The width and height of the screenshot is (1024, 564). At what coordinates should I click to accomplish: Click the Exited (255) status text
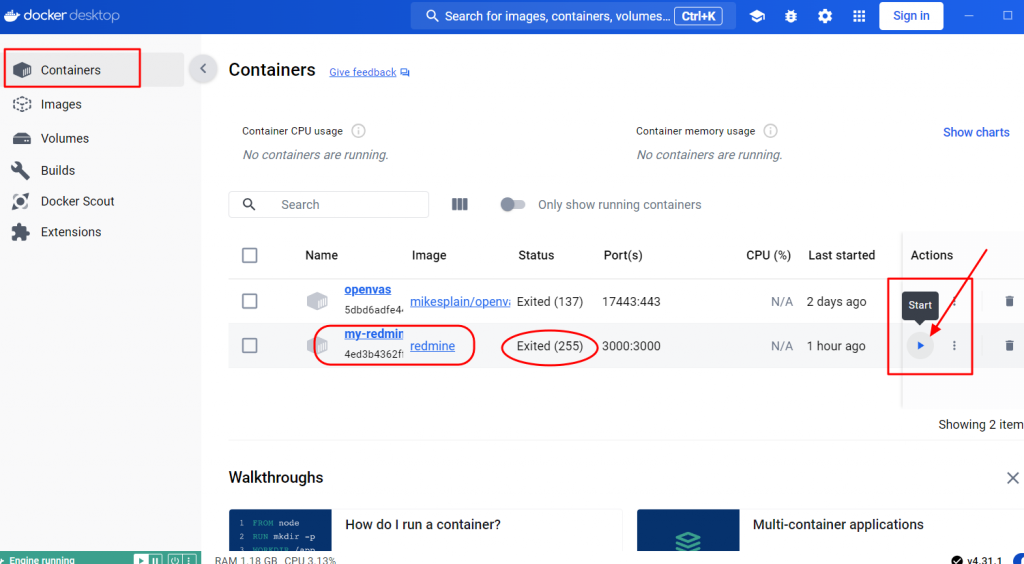pyautogui.click(x=550, y=346)
